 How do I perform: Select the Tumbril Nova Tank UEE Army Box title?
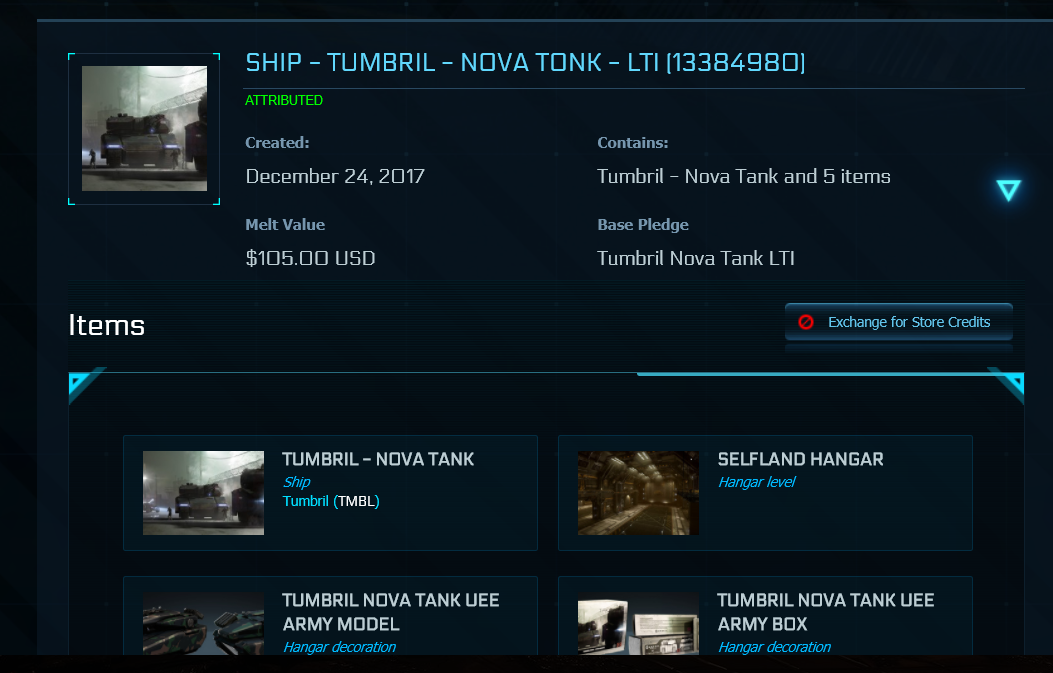pyautogui.click(x=825, y=612)
